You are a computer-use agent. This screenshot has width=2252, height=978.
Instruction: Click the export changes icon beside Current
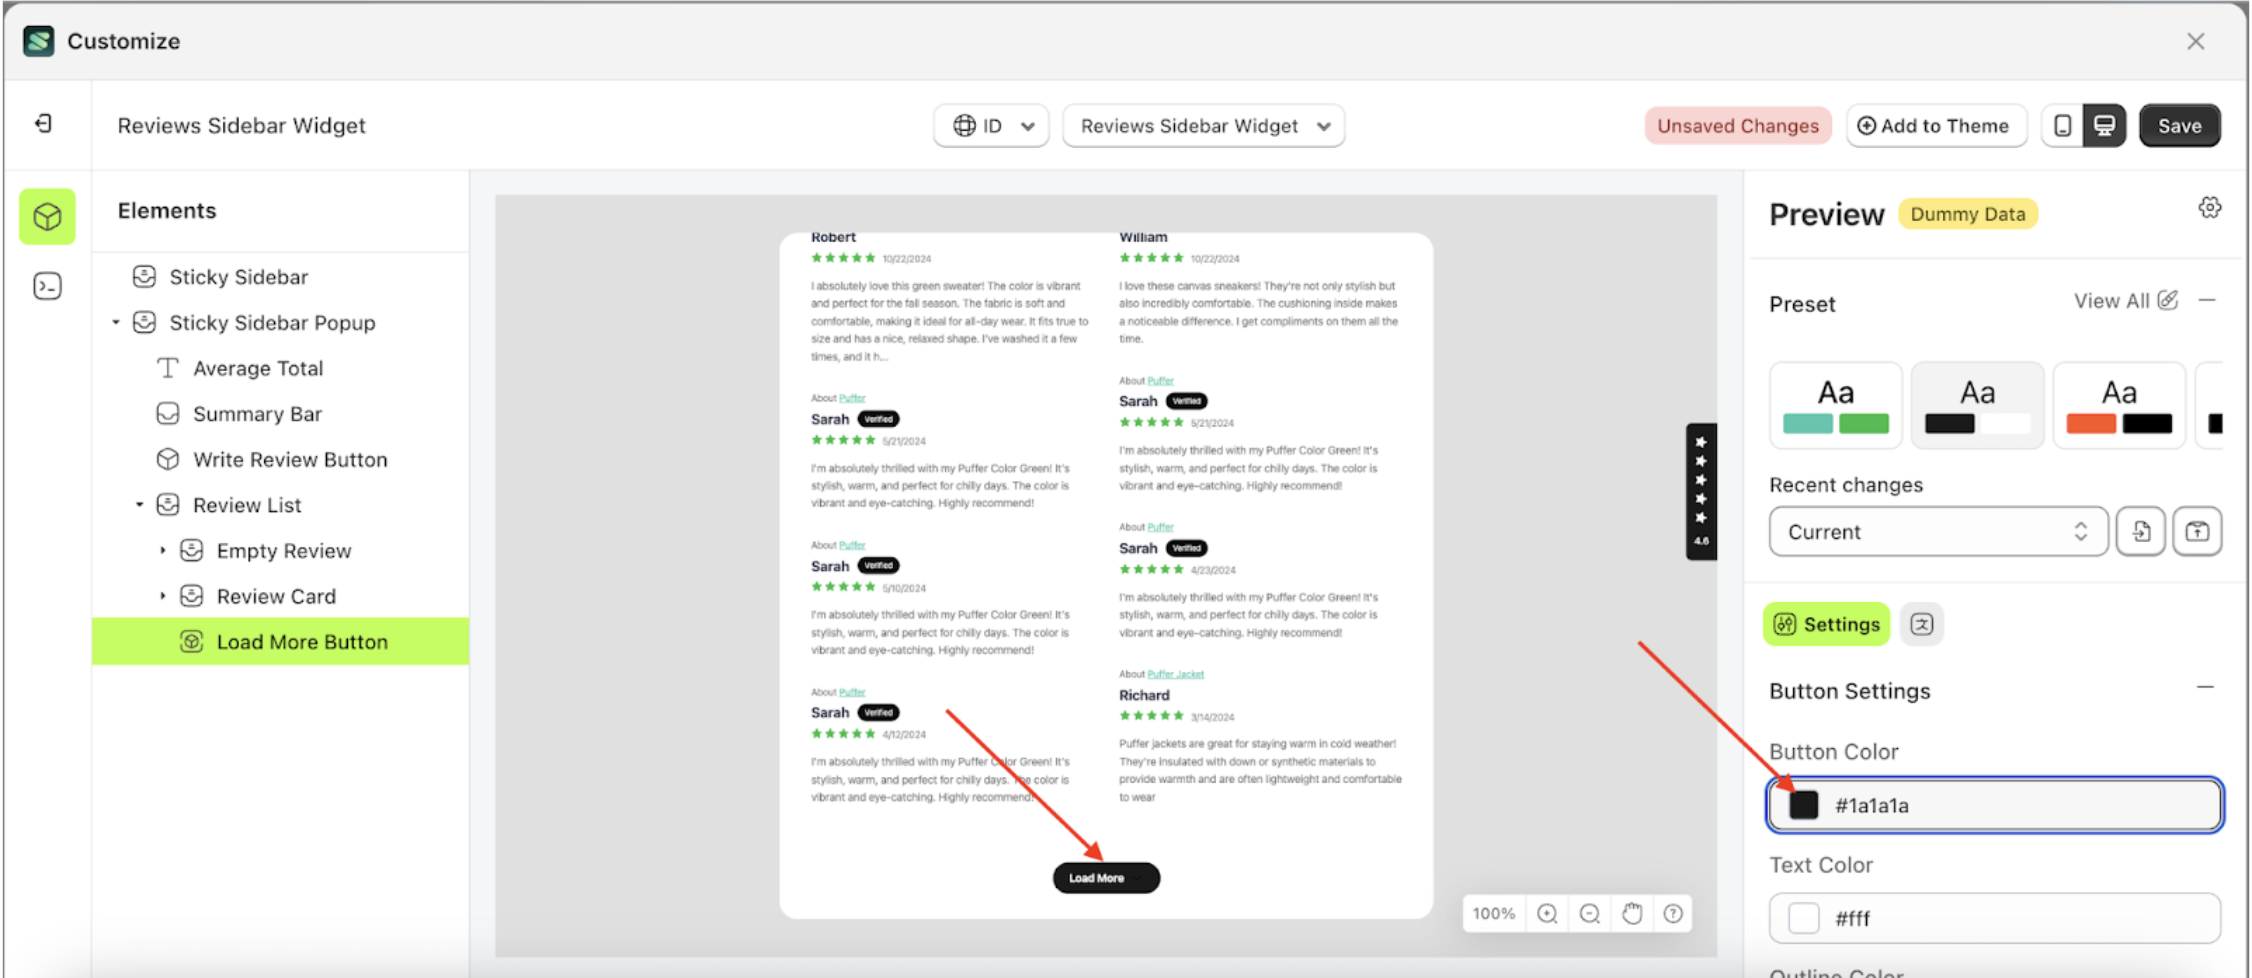(x=2197, y=531)
